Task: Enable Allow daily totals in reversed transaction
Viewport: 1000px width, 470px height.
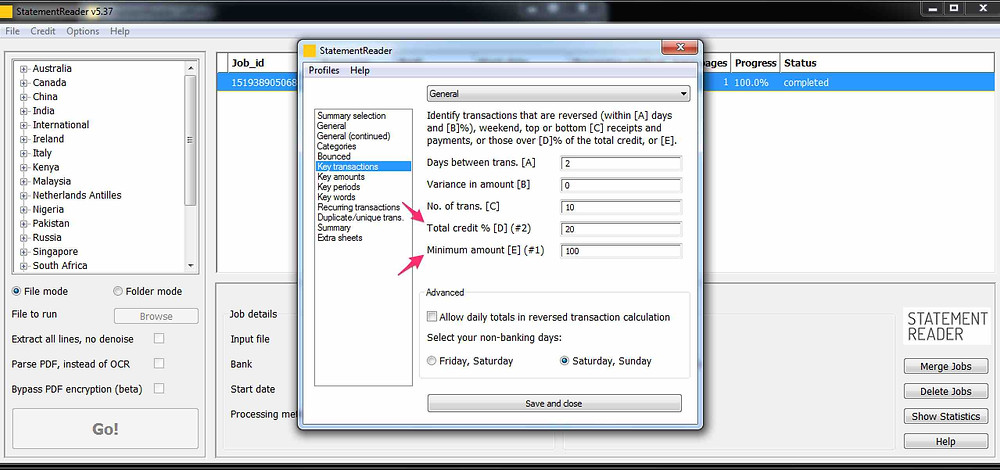Action: pos(432,317)
